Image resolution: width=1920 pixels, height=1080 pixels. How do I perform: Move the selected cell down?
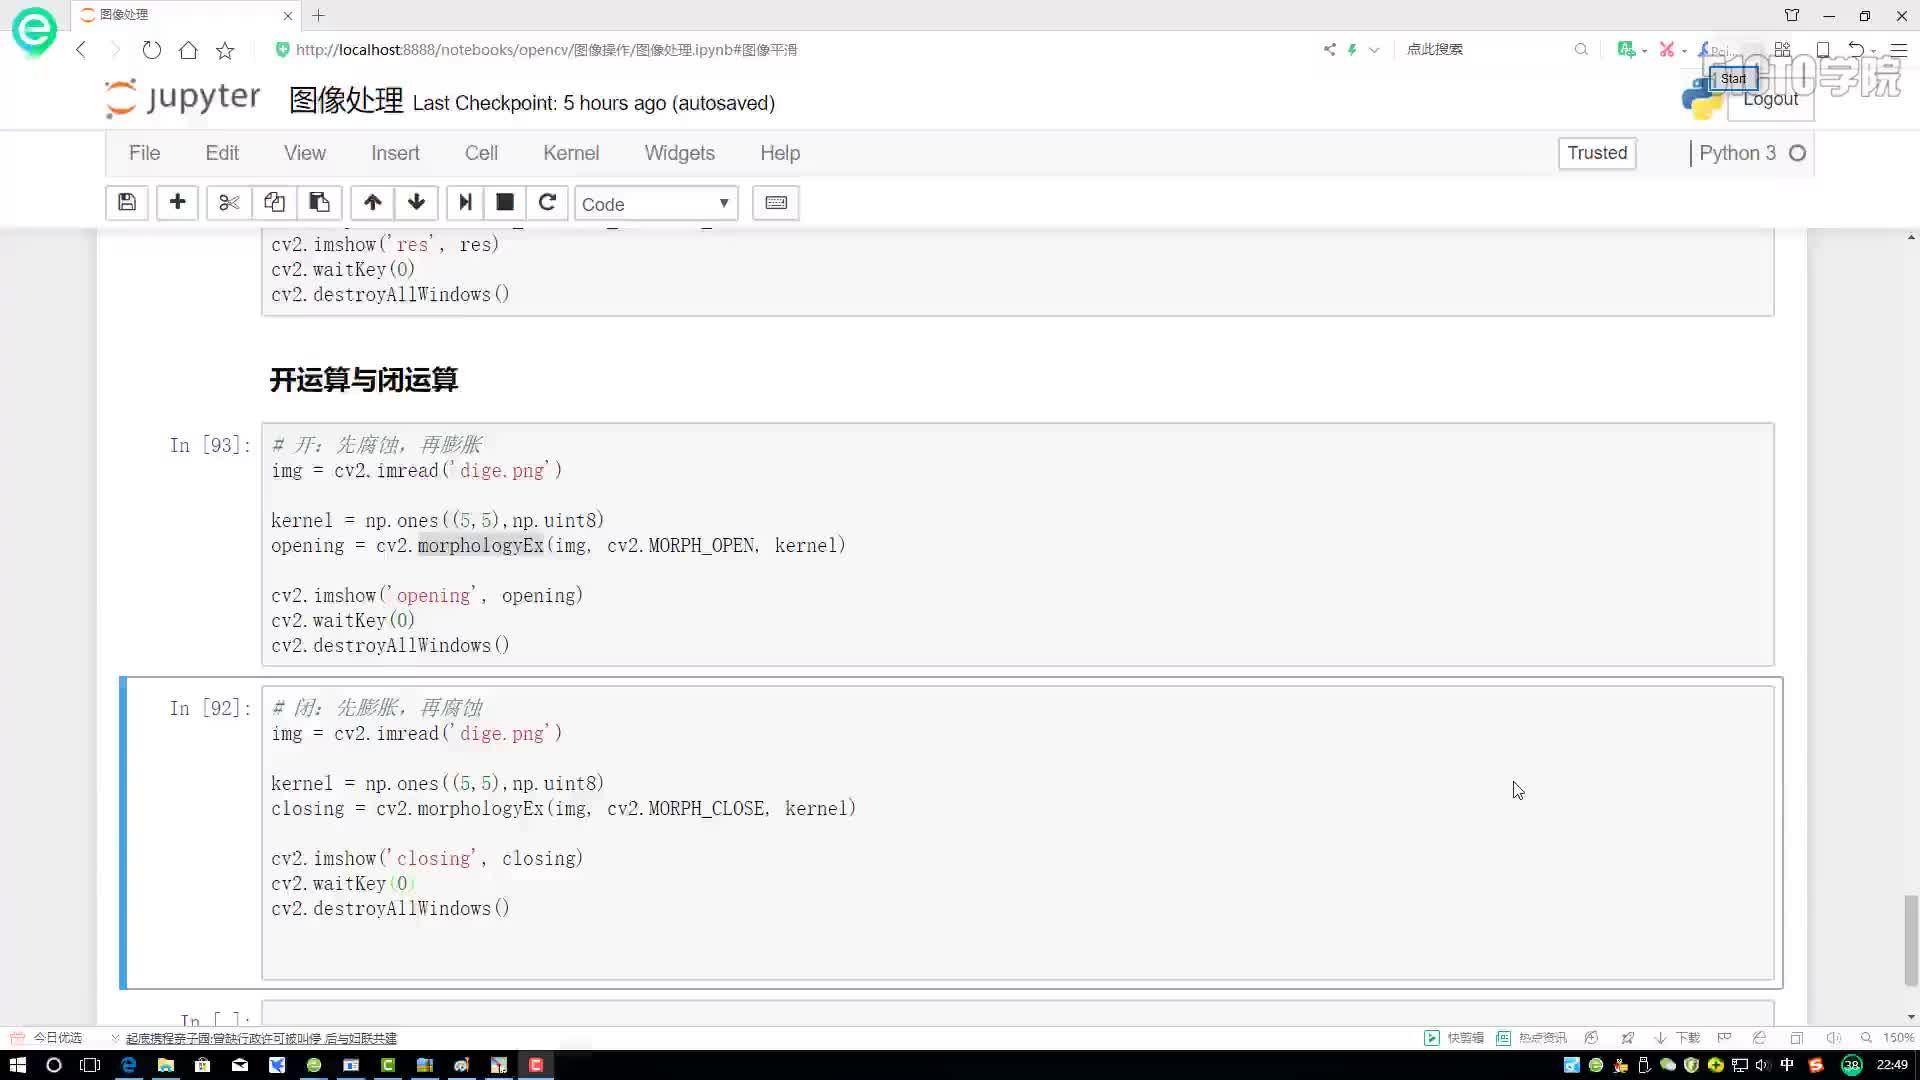[416, 203]
